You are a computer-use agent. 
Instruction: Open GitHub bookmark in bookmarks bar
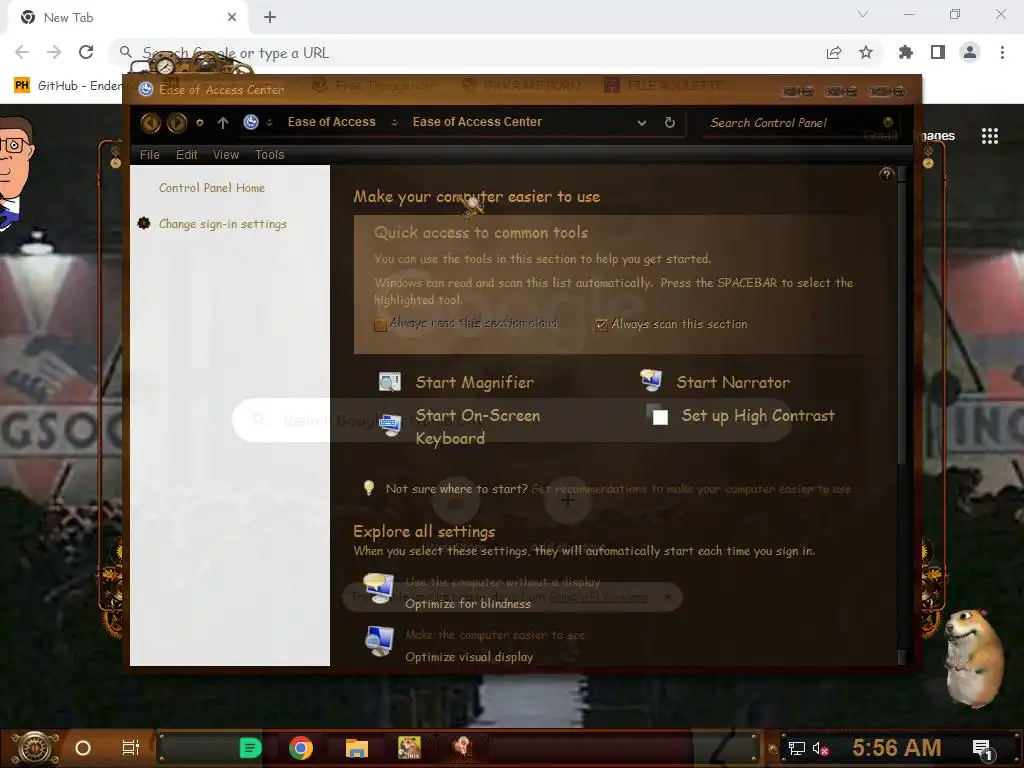(69, 86)
